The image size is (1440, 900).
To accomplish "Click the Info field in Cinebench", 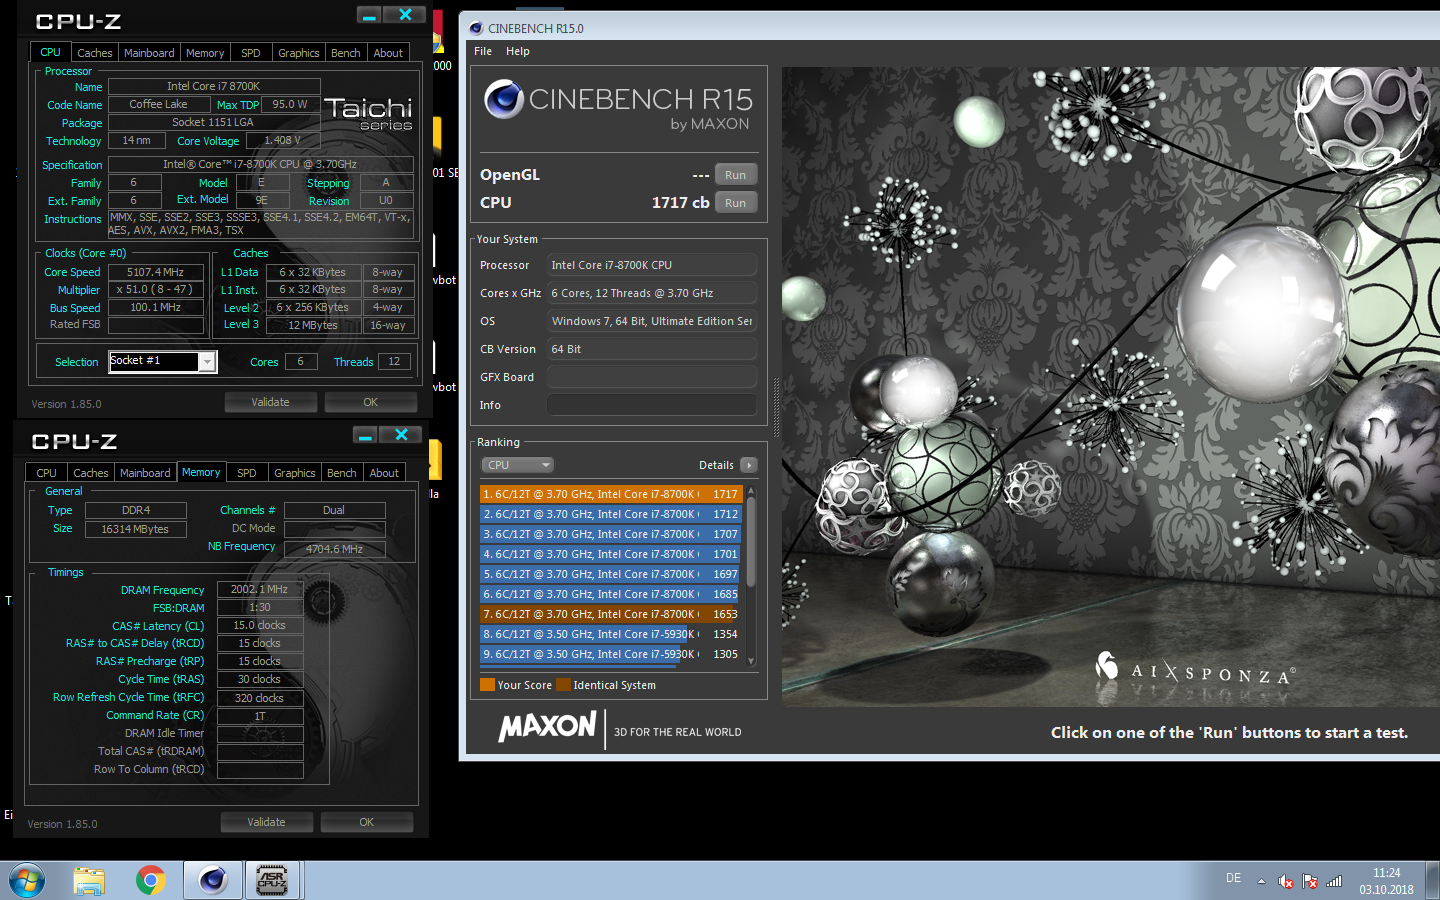I will point(651,405).
